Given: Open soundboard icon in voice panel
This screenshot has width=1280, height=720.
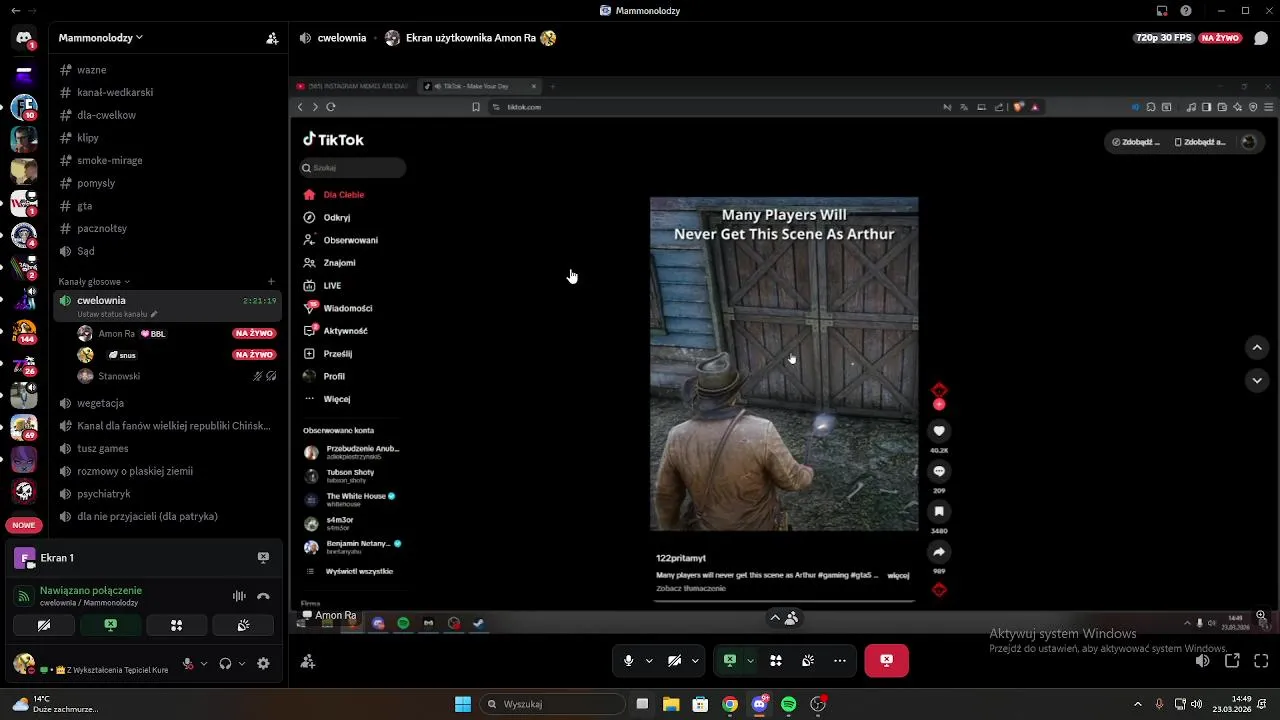Looking at the screenshot, I should (x=243, y=625).
